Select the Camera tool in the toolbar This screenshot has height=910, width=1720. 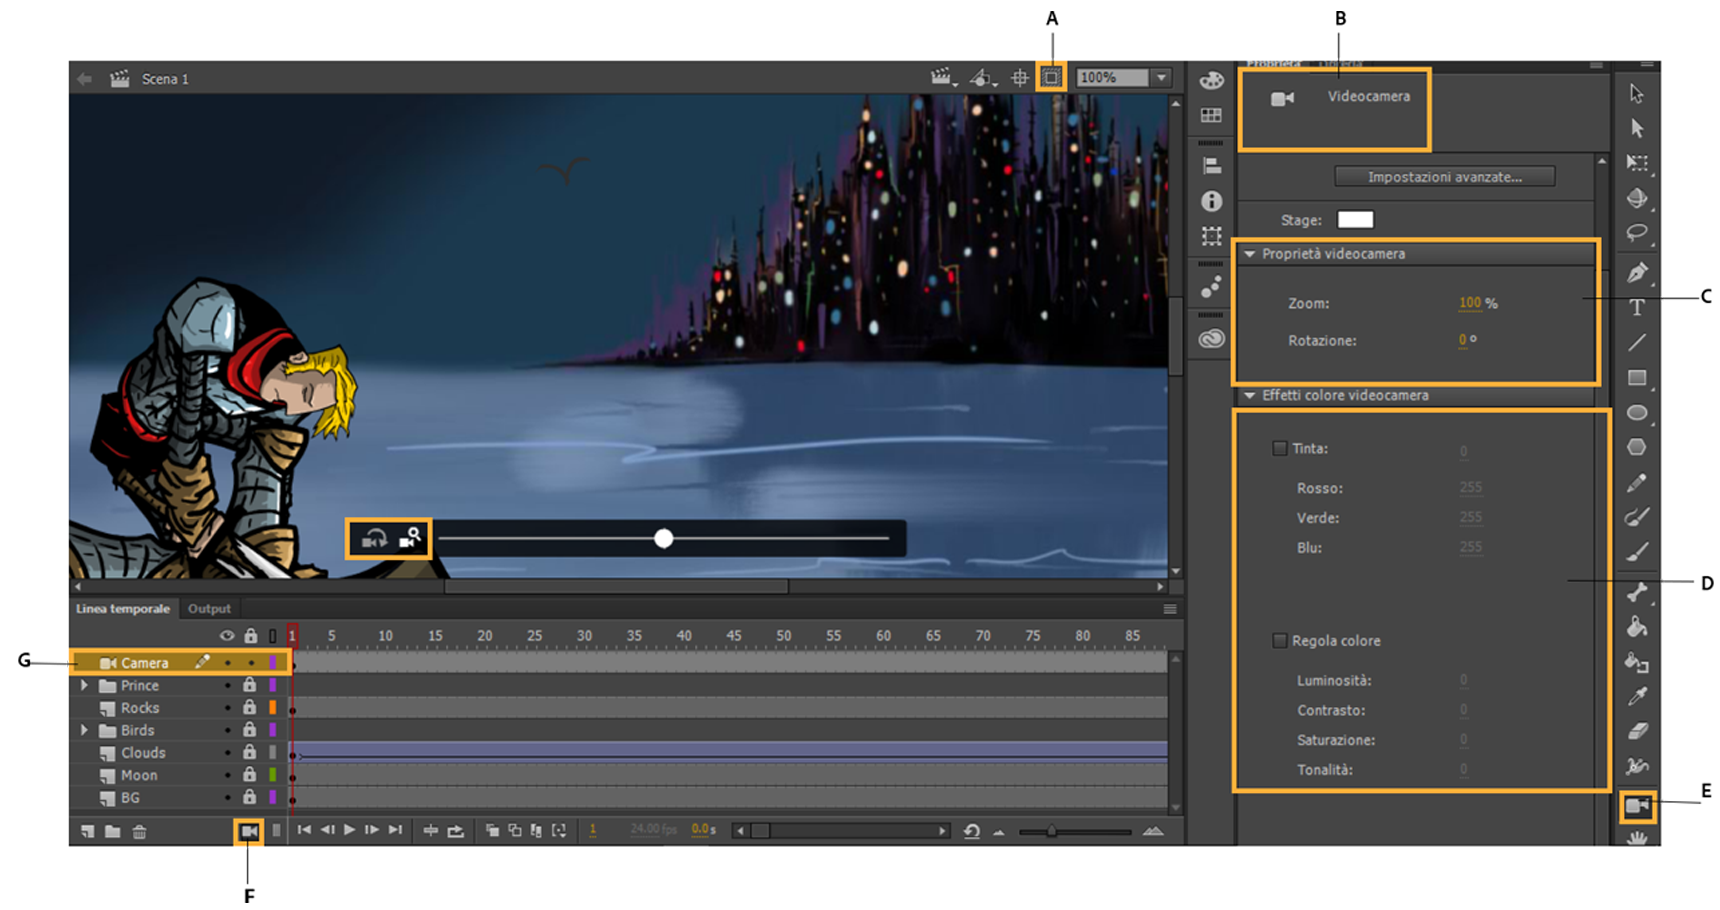click(1637, 806)
